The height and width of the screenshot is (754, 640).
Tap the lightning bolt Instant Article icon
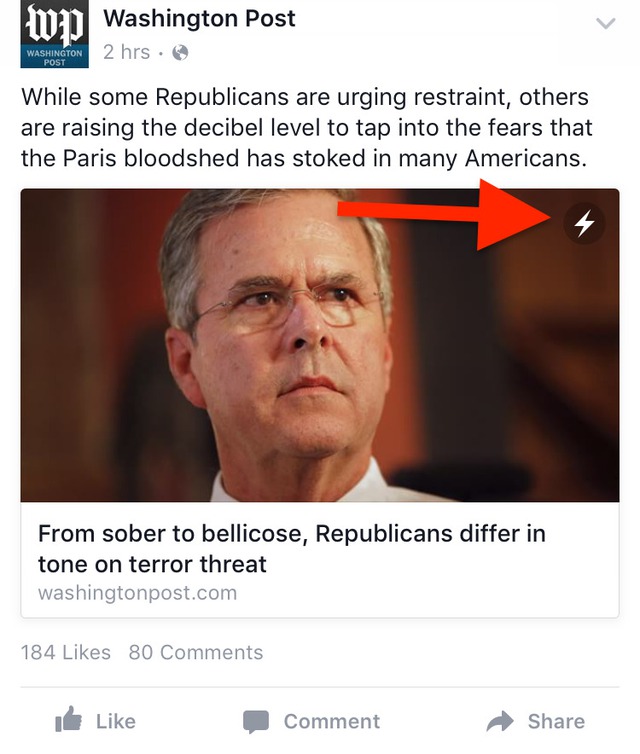(x=585, y=225)
